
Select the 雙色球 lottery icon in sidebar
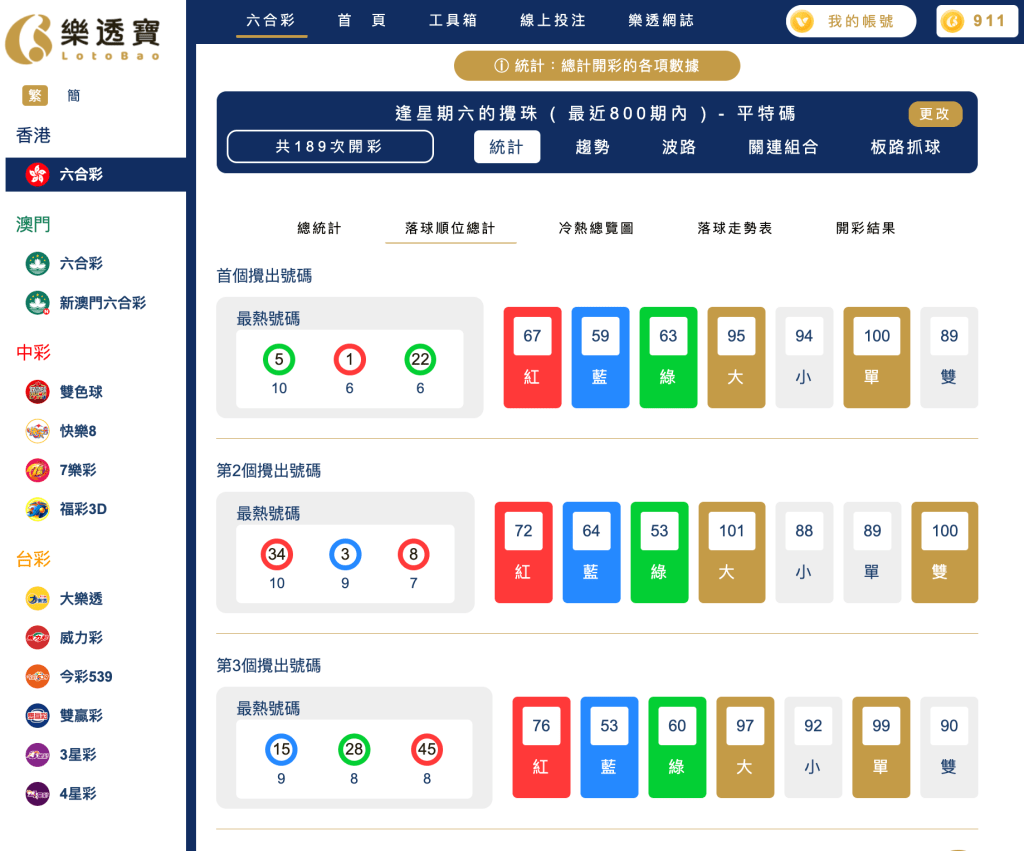(38, 392)
